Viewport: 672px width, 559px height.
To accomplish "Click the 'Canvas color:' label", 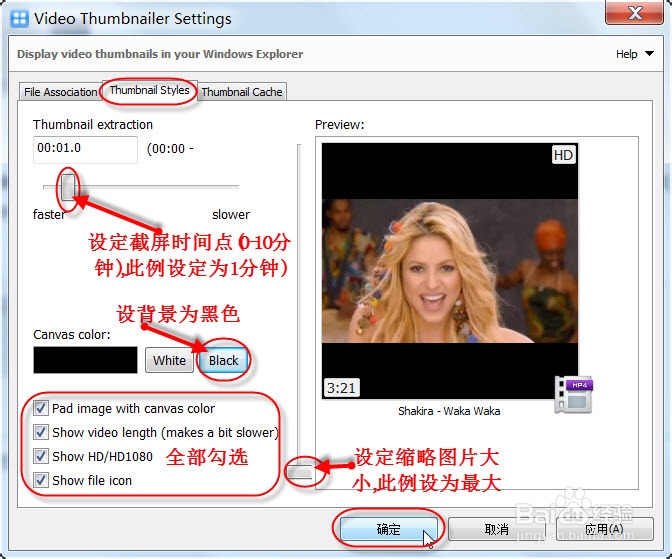I will coord(72,334).
